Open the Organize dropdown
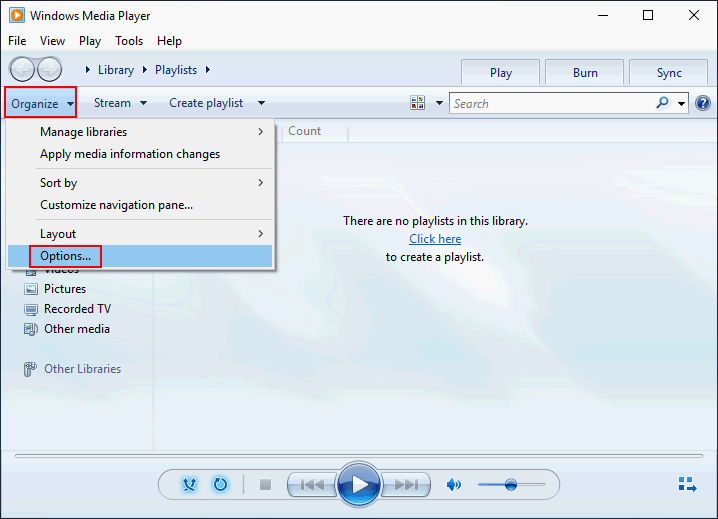This screenshot has width=718, height=519. pyautogui.click(x=41, y=104)
